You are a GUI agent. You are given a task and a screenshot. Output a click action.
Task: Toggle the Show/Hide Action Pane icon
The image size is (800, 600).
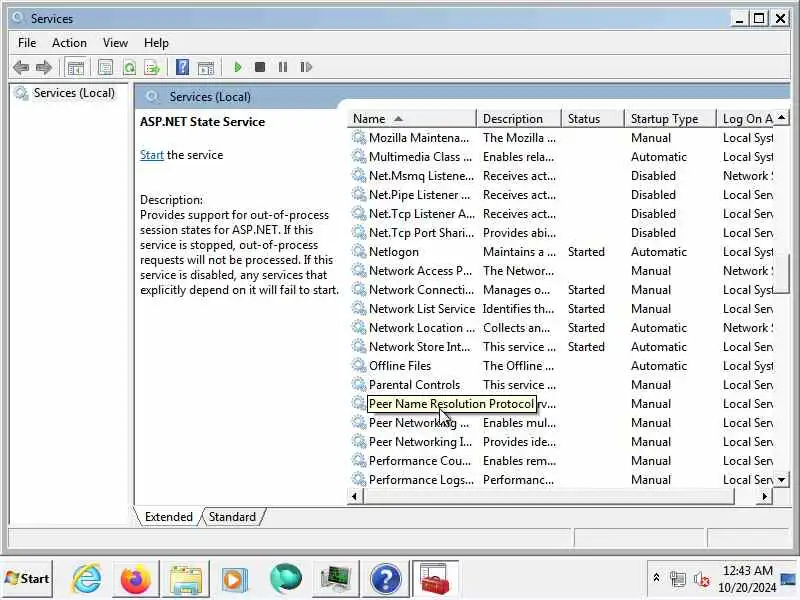pyautogui.click(x=206, y=67)
